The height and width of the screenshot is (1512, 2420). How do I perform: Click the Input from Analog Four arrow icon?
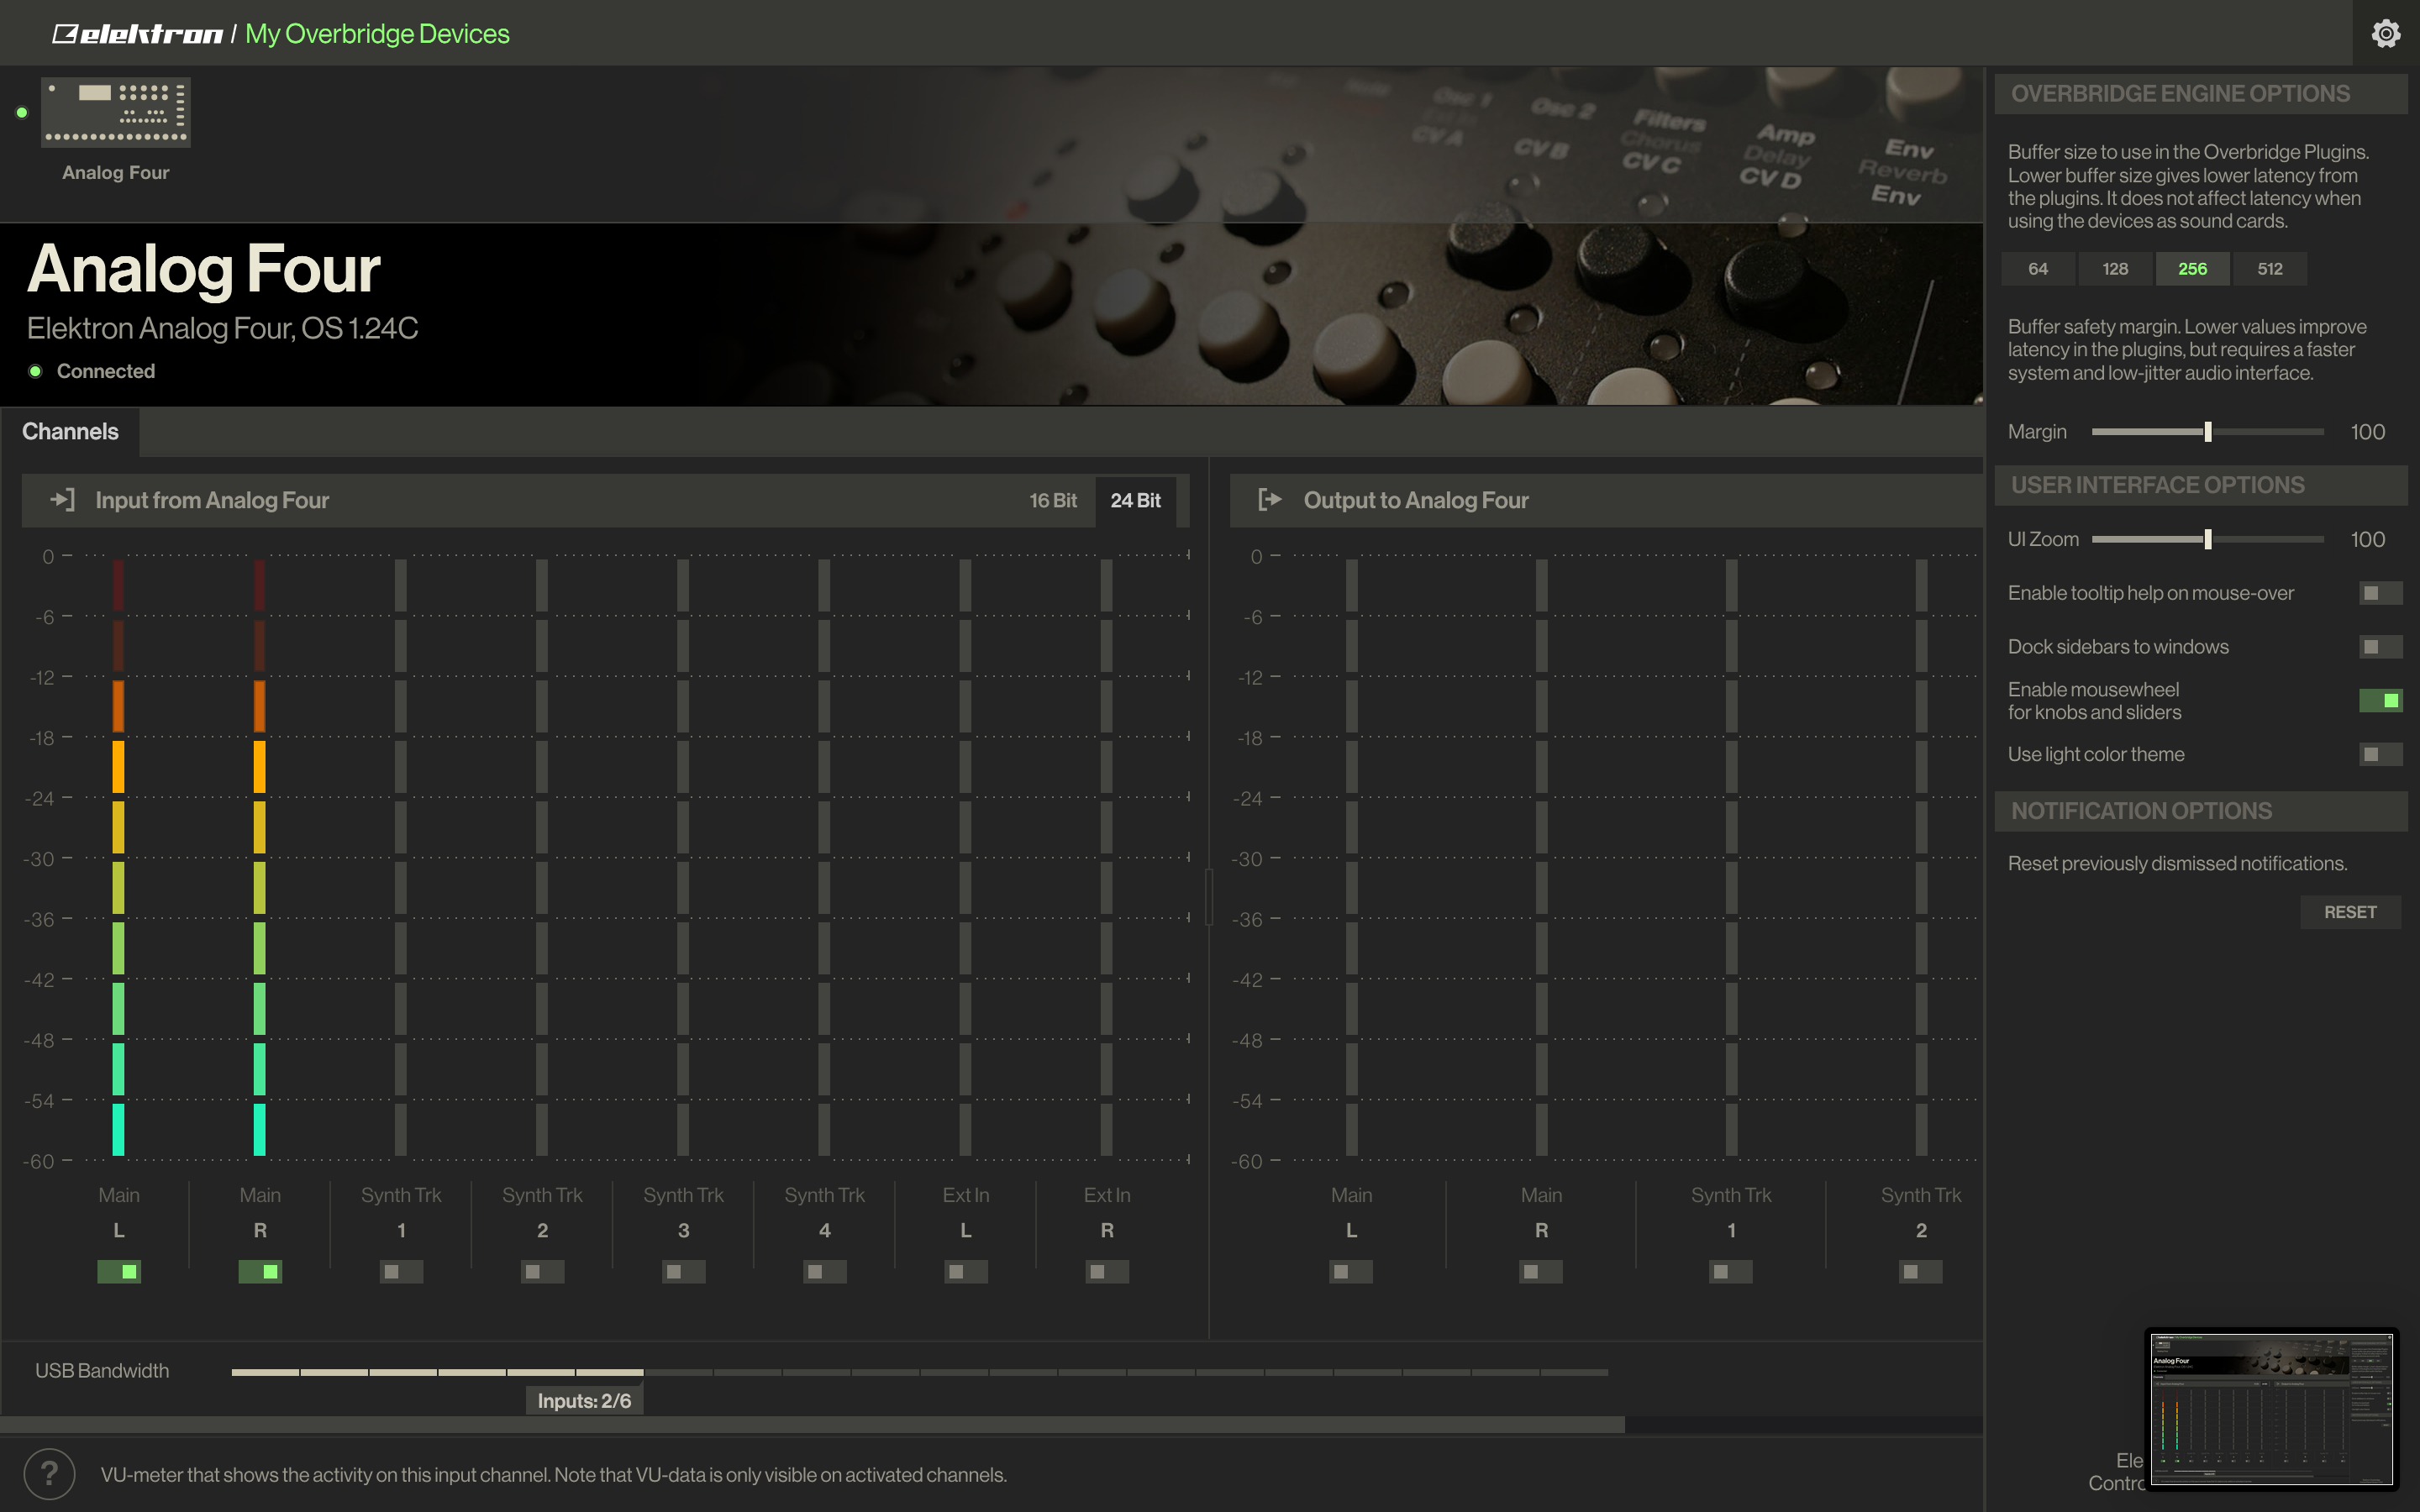point(63,499)
